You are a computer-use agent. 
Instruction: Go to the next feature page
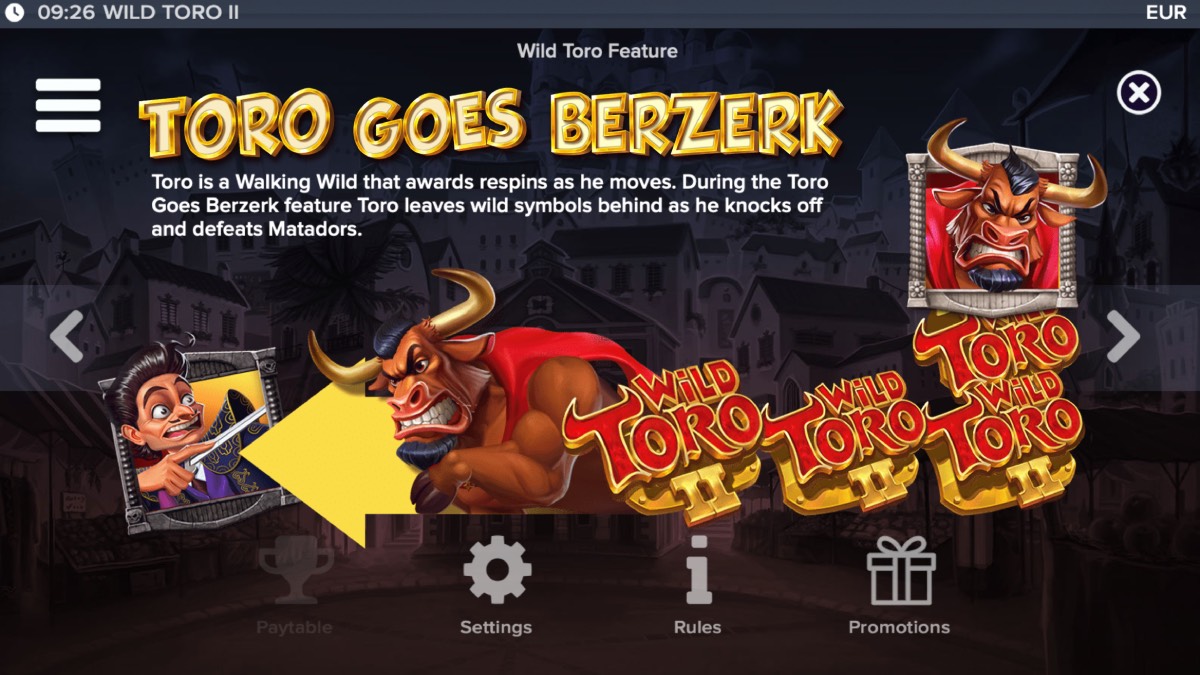[1123, 336]
